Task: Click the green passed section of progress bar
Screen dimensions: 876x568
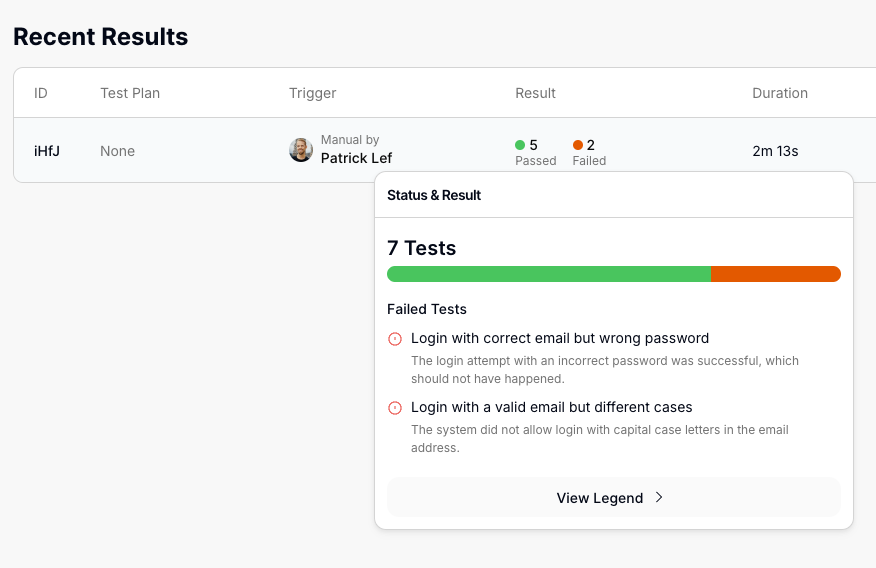Action: point(548,274)
